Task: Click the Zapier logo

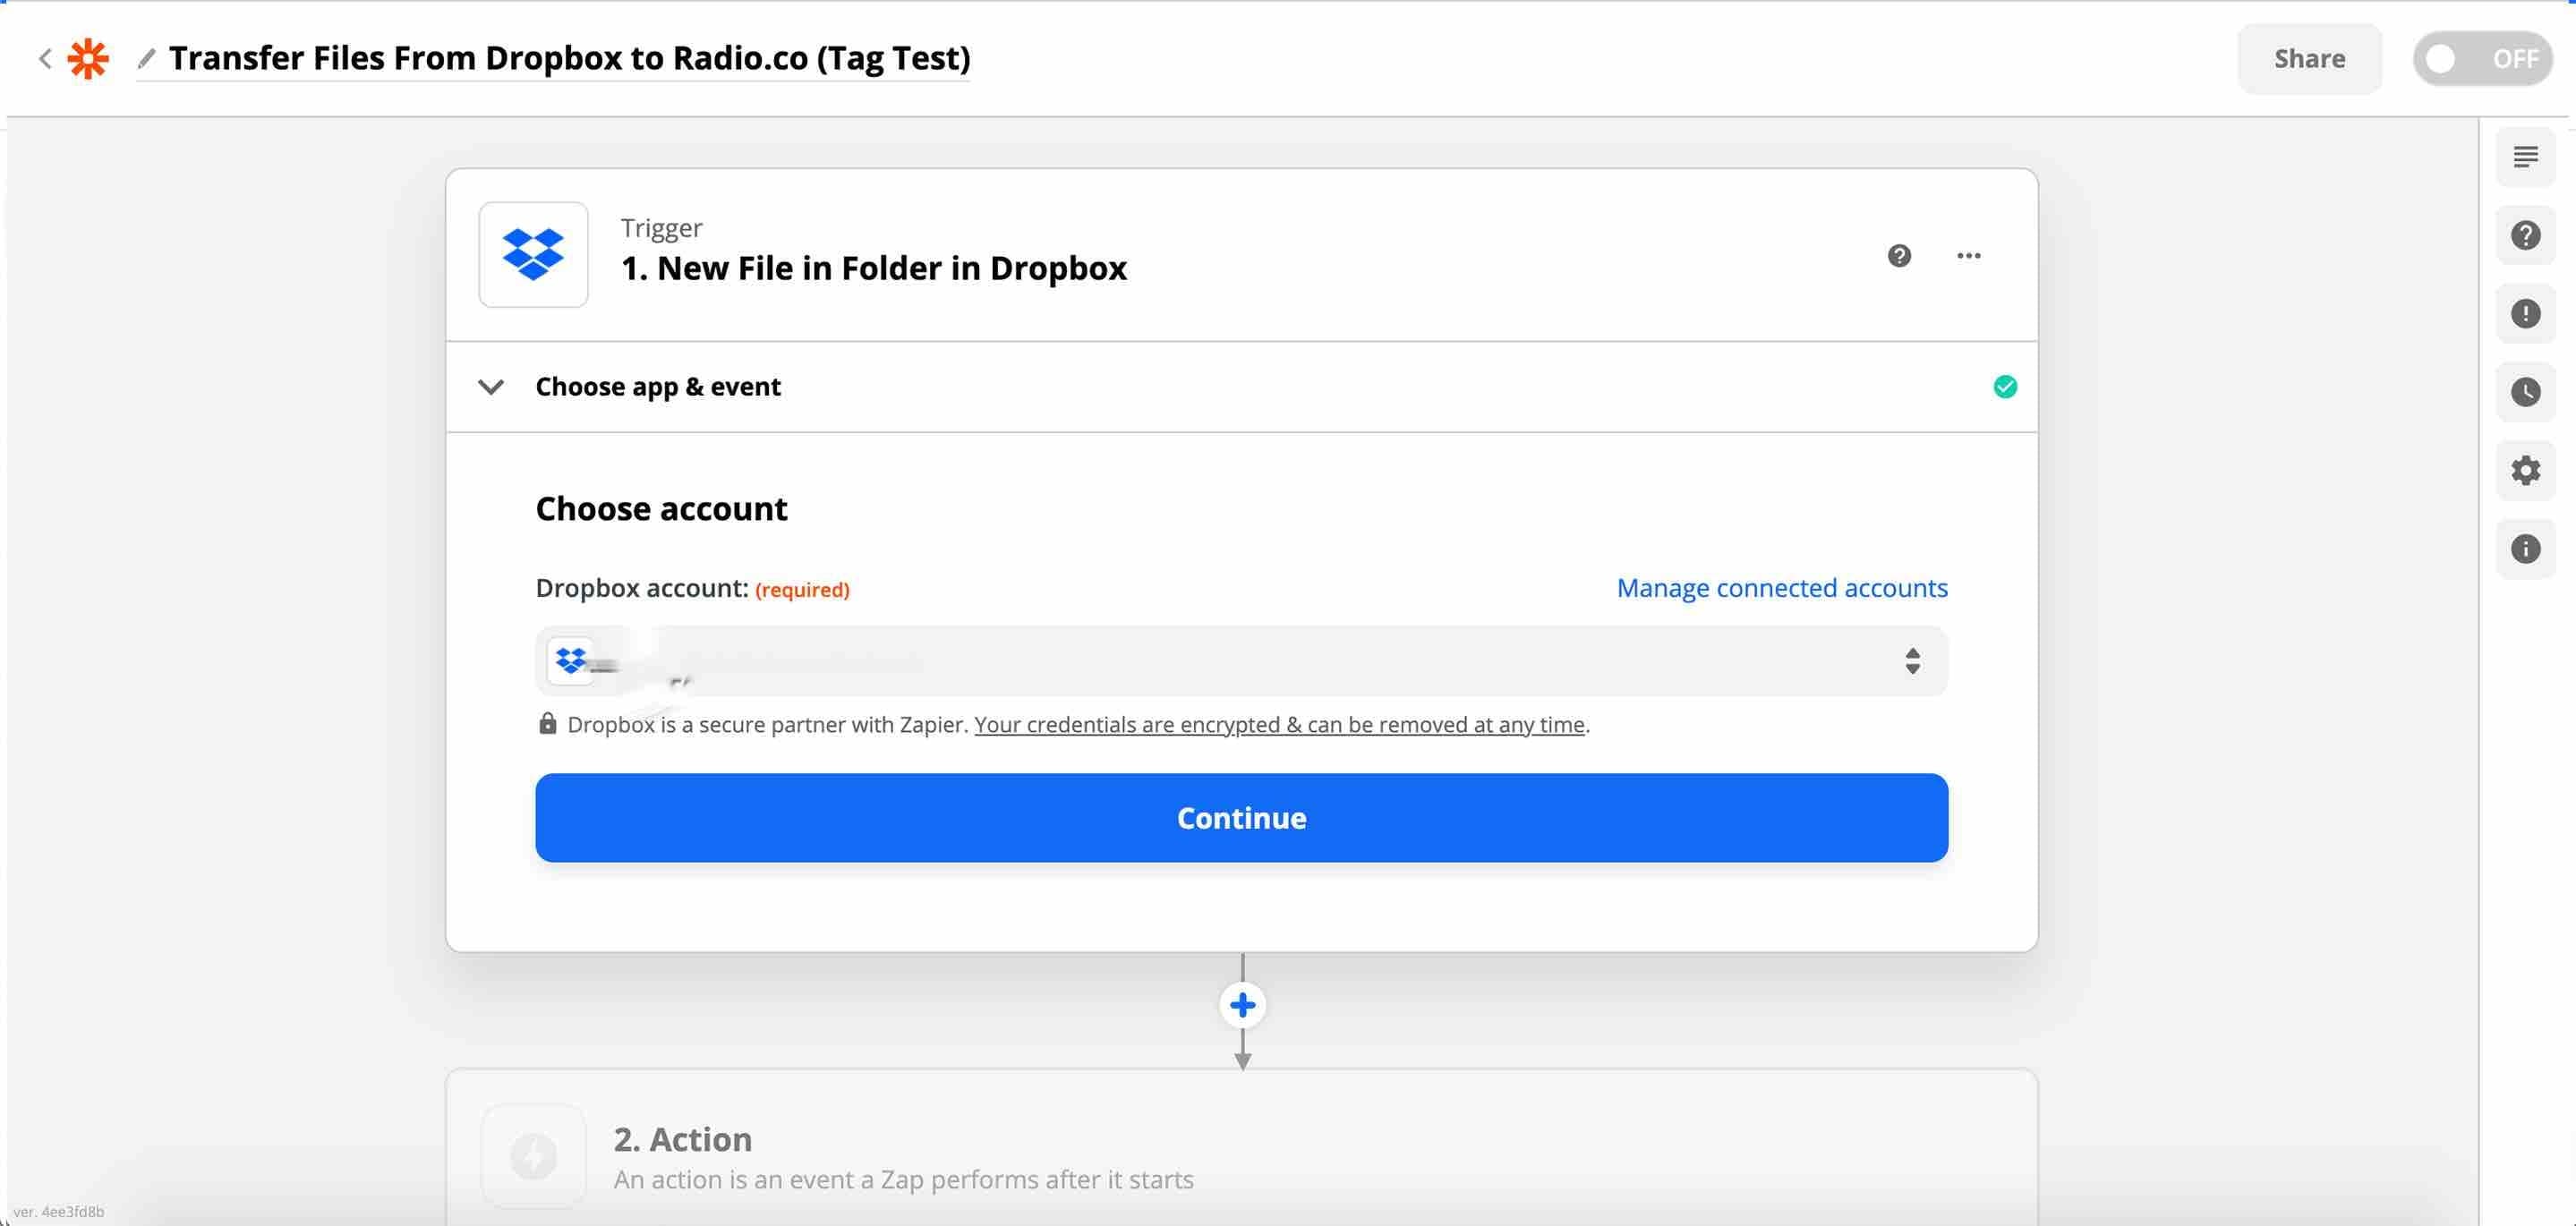Action: pyautogui.click(x=88, y=58)
